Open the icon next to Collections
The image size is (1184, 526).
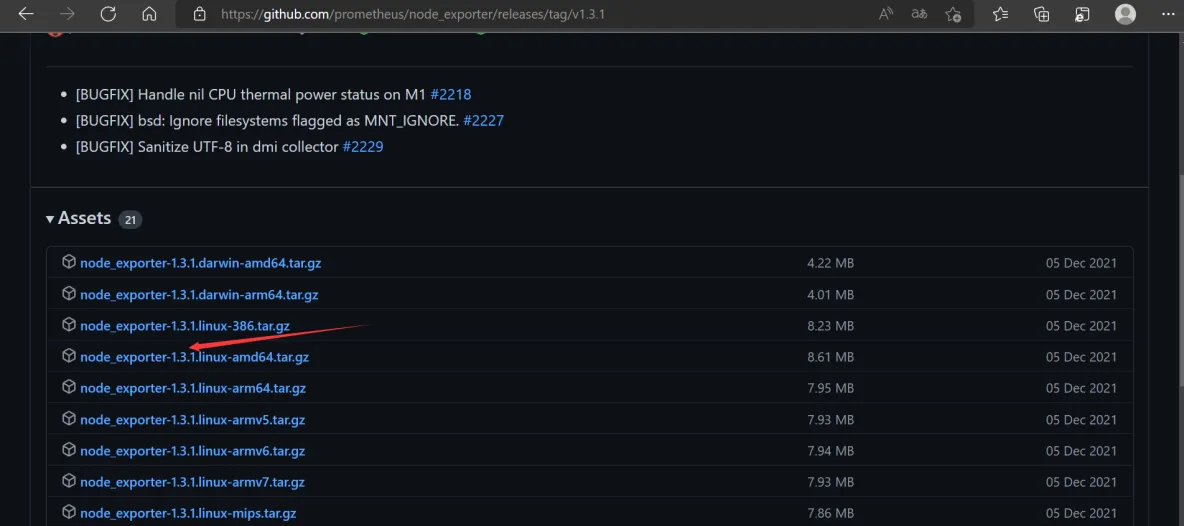[1082, 14]
